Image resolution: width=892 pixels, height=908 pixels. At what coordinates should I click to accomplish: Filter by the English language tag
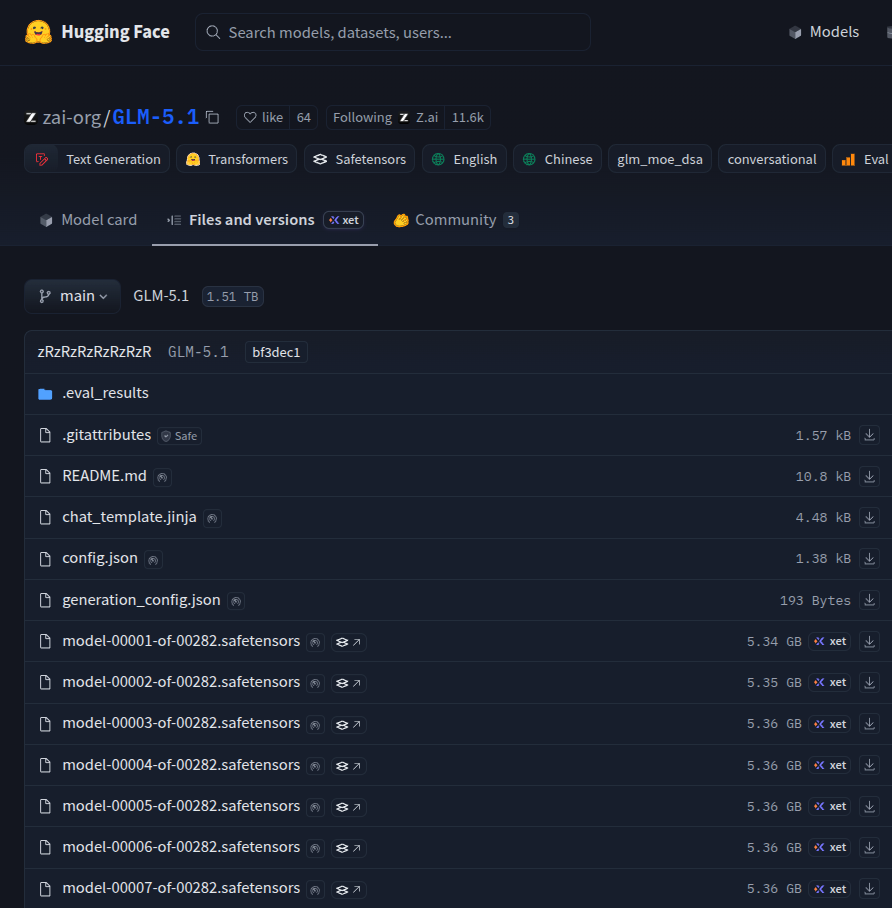(464, 159)
